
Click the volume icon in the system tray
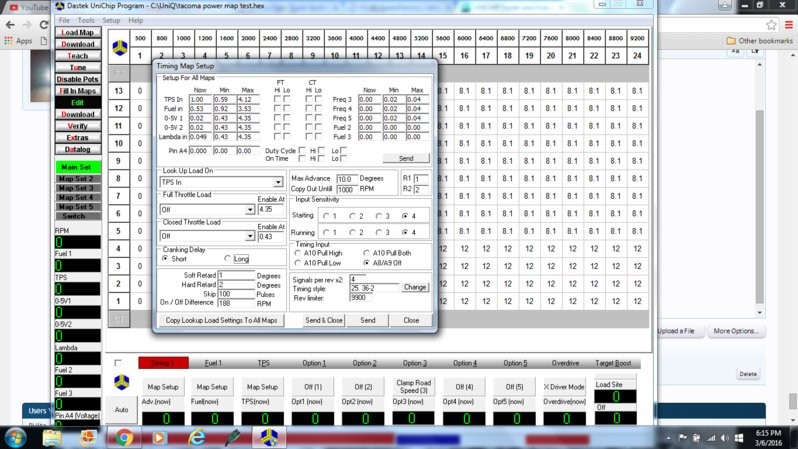(x=724, y=438)
